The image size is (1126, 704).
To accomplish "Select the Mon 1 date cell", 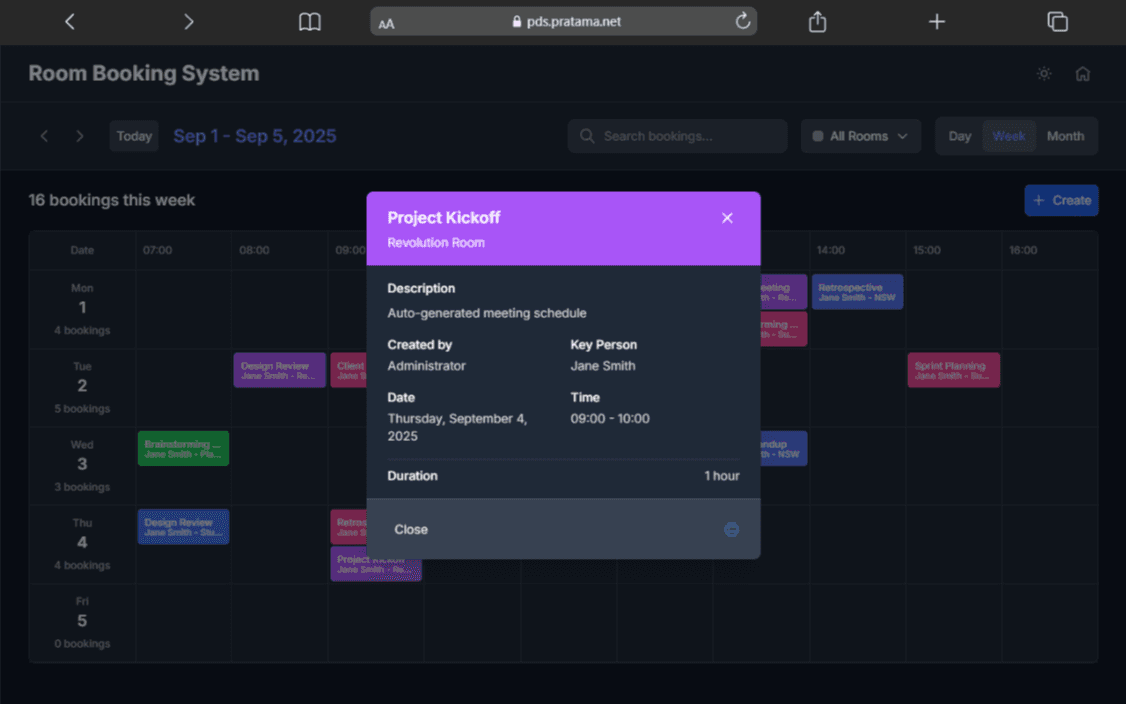I will point(82,310).
